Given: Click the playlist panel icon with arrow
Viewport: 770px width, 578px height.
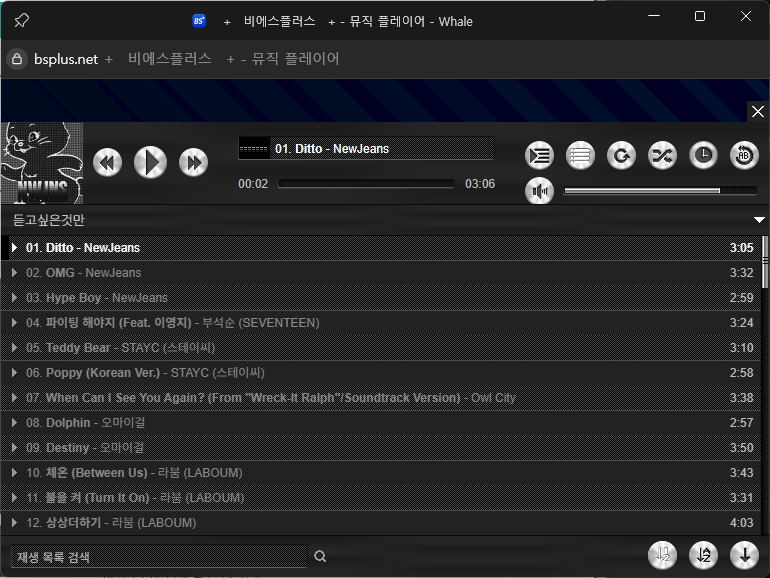Looking at the screenshot, I should coord(539,156).
